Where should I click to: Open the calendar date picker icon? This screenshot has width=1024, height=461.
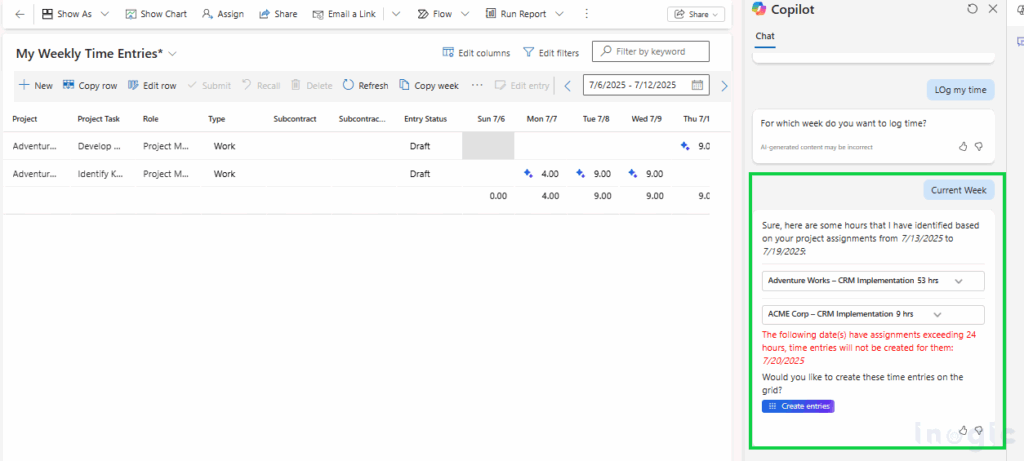pyautogui.click(x=698, y=85)
